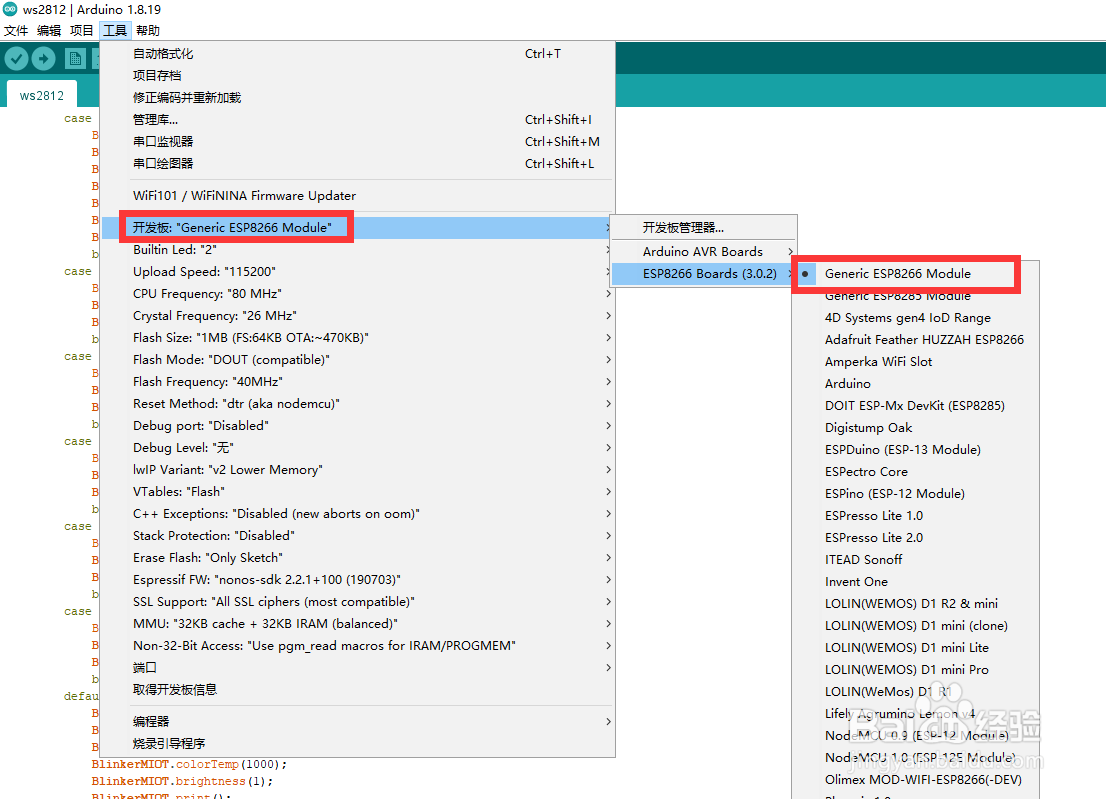Select LOLIN(WEMOS) D1 R2 & mini
Image resolution: width=1106 pixels, height=799 pixels.
click(916, 604)
